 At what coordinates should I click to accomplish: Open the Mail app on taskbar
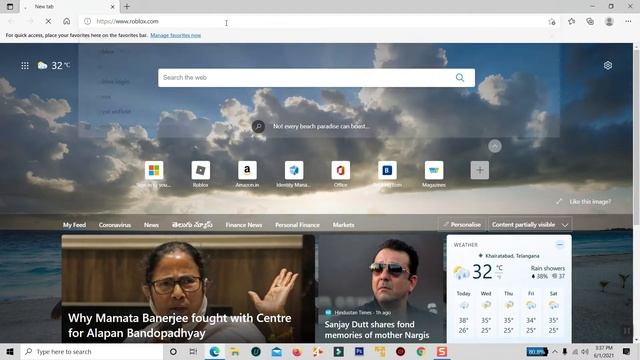(276, 351)
